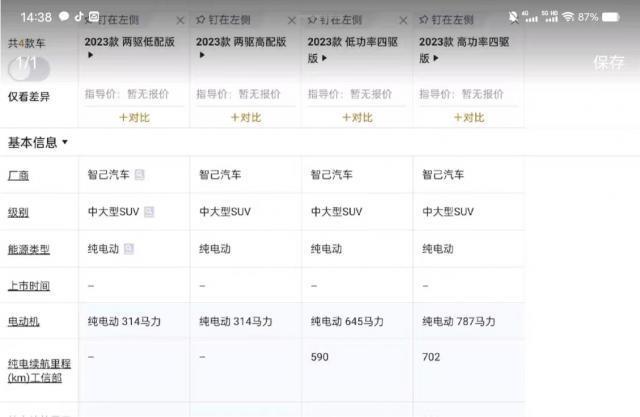The height and width of the screenshot is (417, 640).
Task: Click +对比 under 低功率四驱版
Action: coord(357,116)
